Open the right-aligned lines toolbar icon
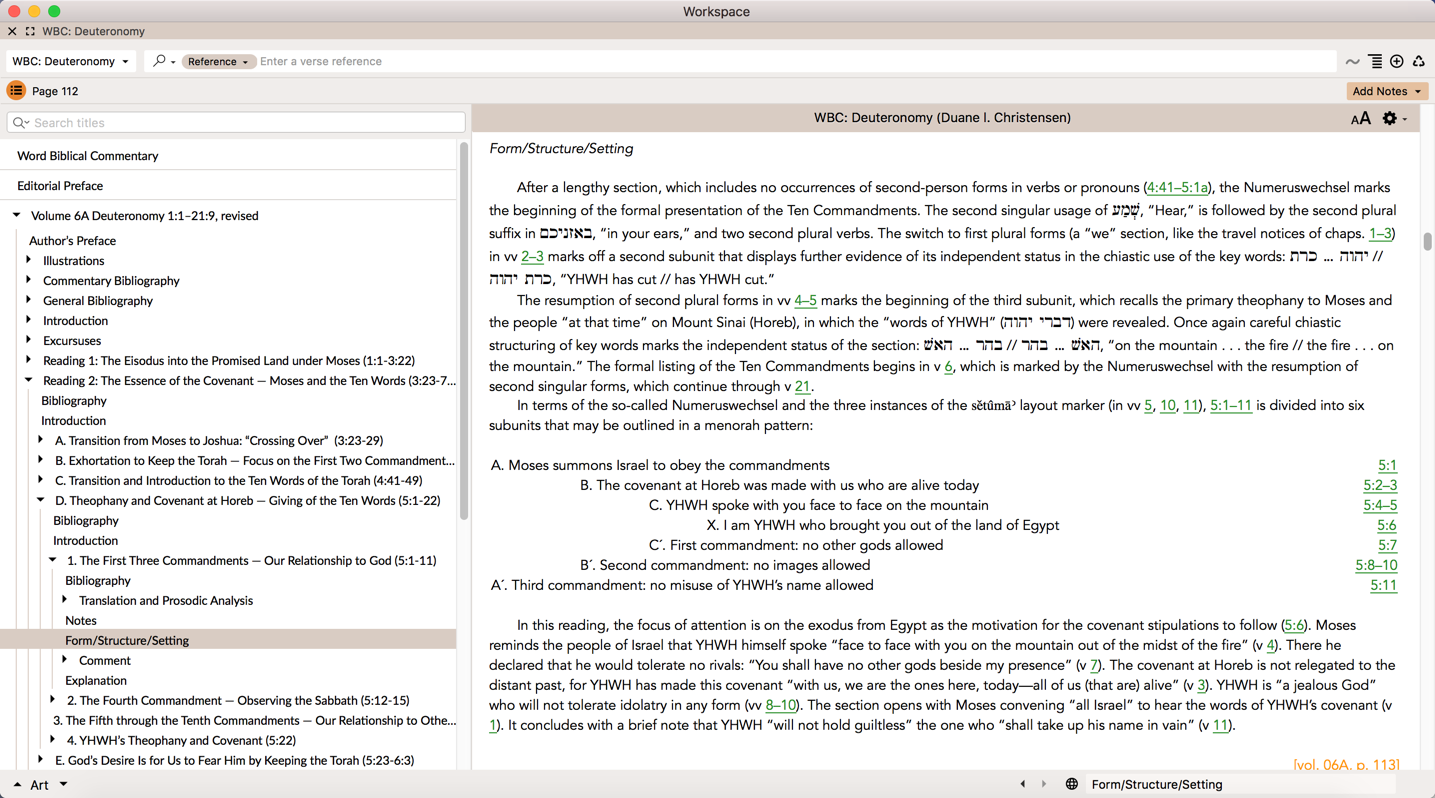Image resolution: width=1435 pixels, height=798 pixels. coord(1376,62)
